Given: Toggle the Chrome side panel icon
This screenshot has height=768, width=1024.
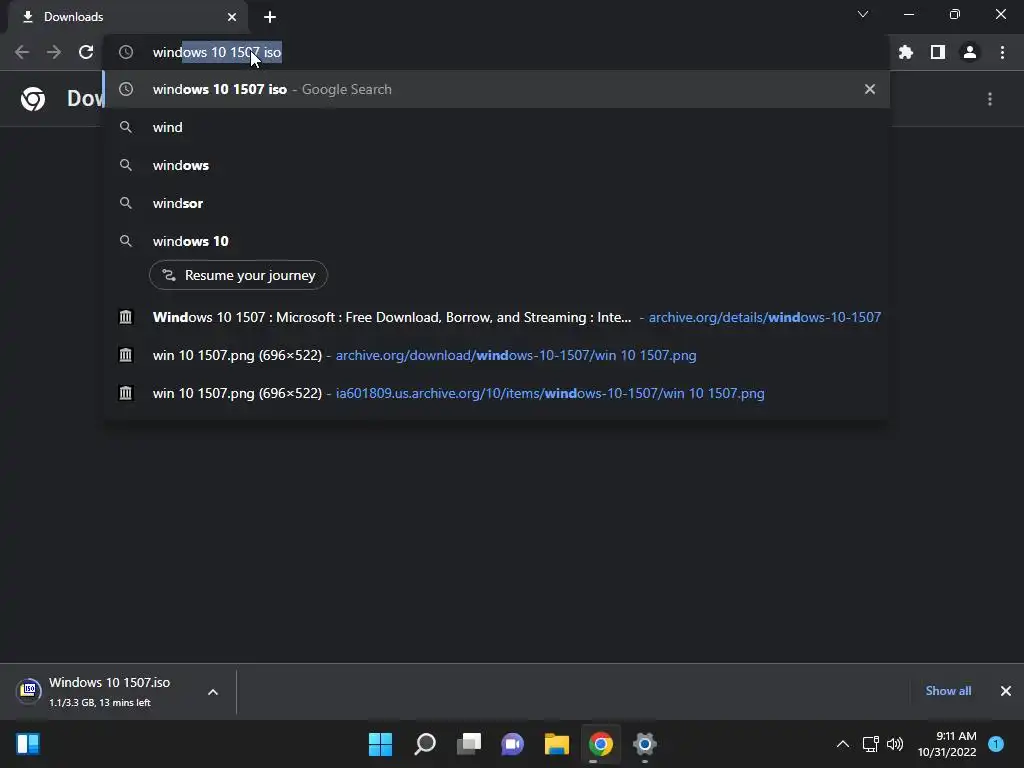Looking at the screenshot, I should 938,52.
